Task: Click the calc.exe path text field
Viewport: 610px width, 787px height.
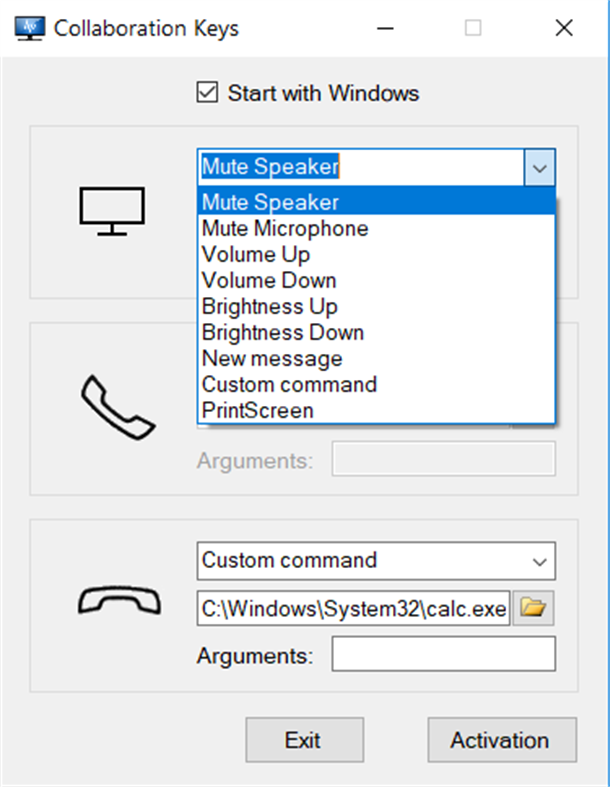Action: (x=354, y=608)
